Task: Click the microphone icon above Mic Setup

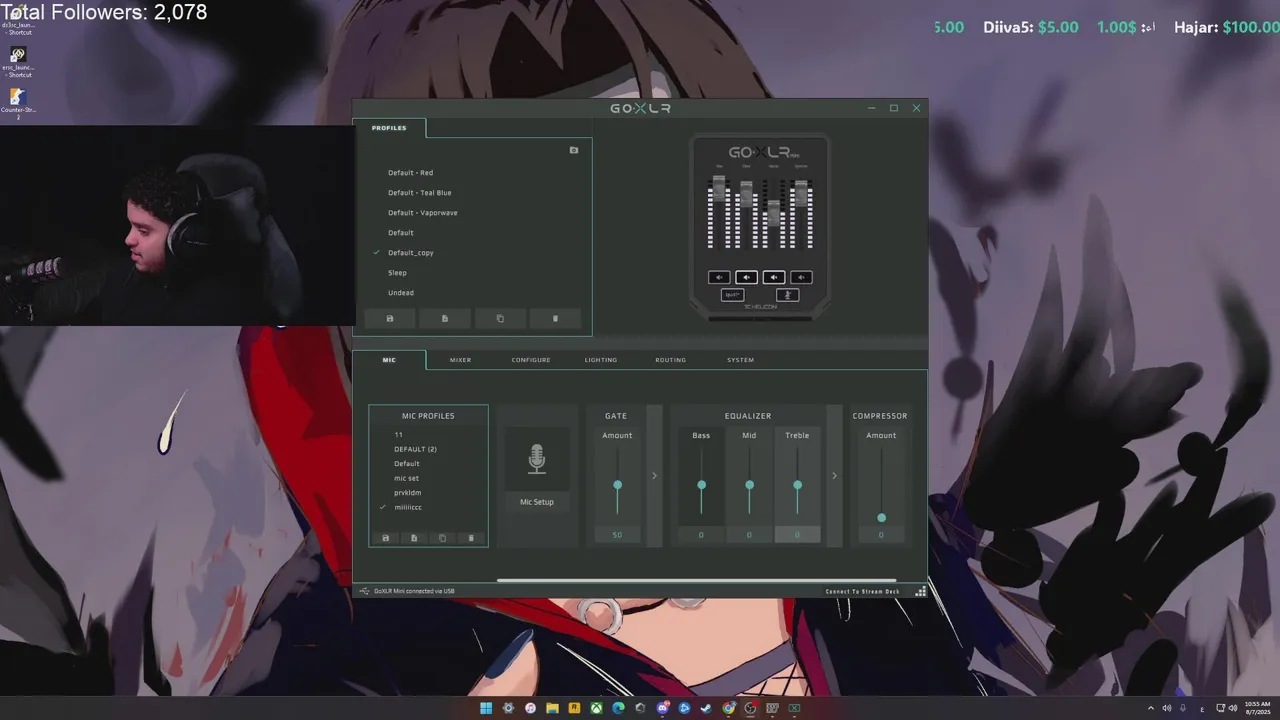Action: tap(537, 459)
